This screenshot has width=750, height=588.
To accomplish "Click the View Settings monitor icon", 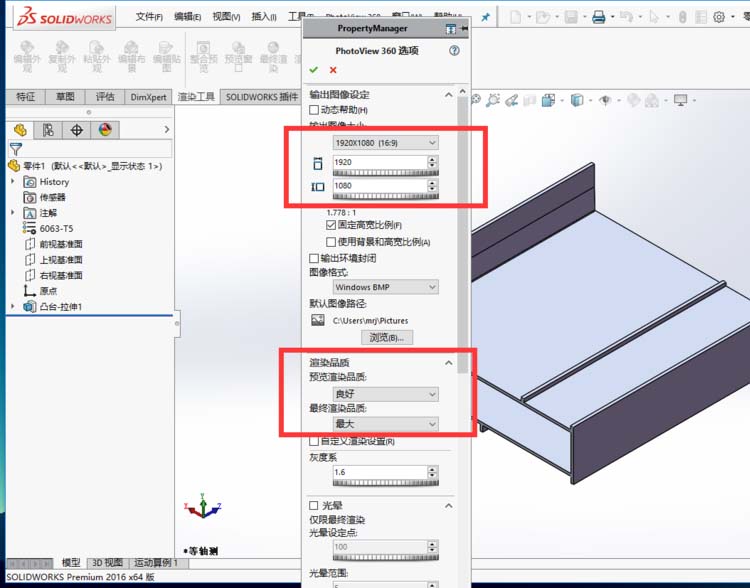I will click(680, 100).
